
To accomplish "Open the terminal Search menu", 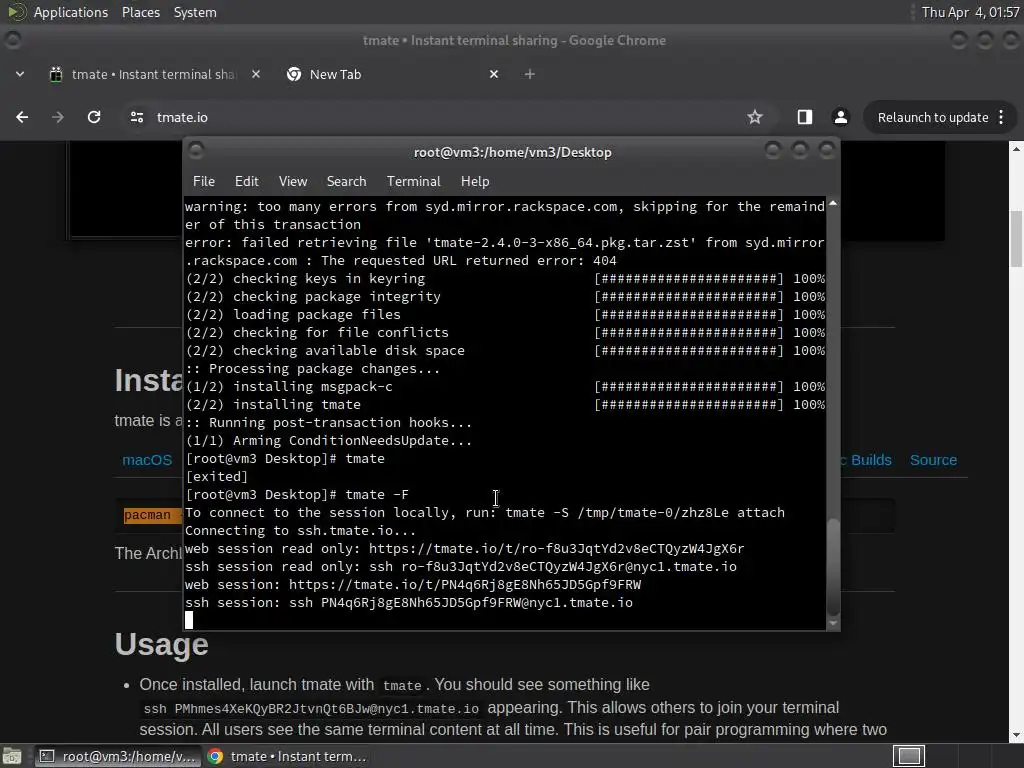I will tap(346, 182).
